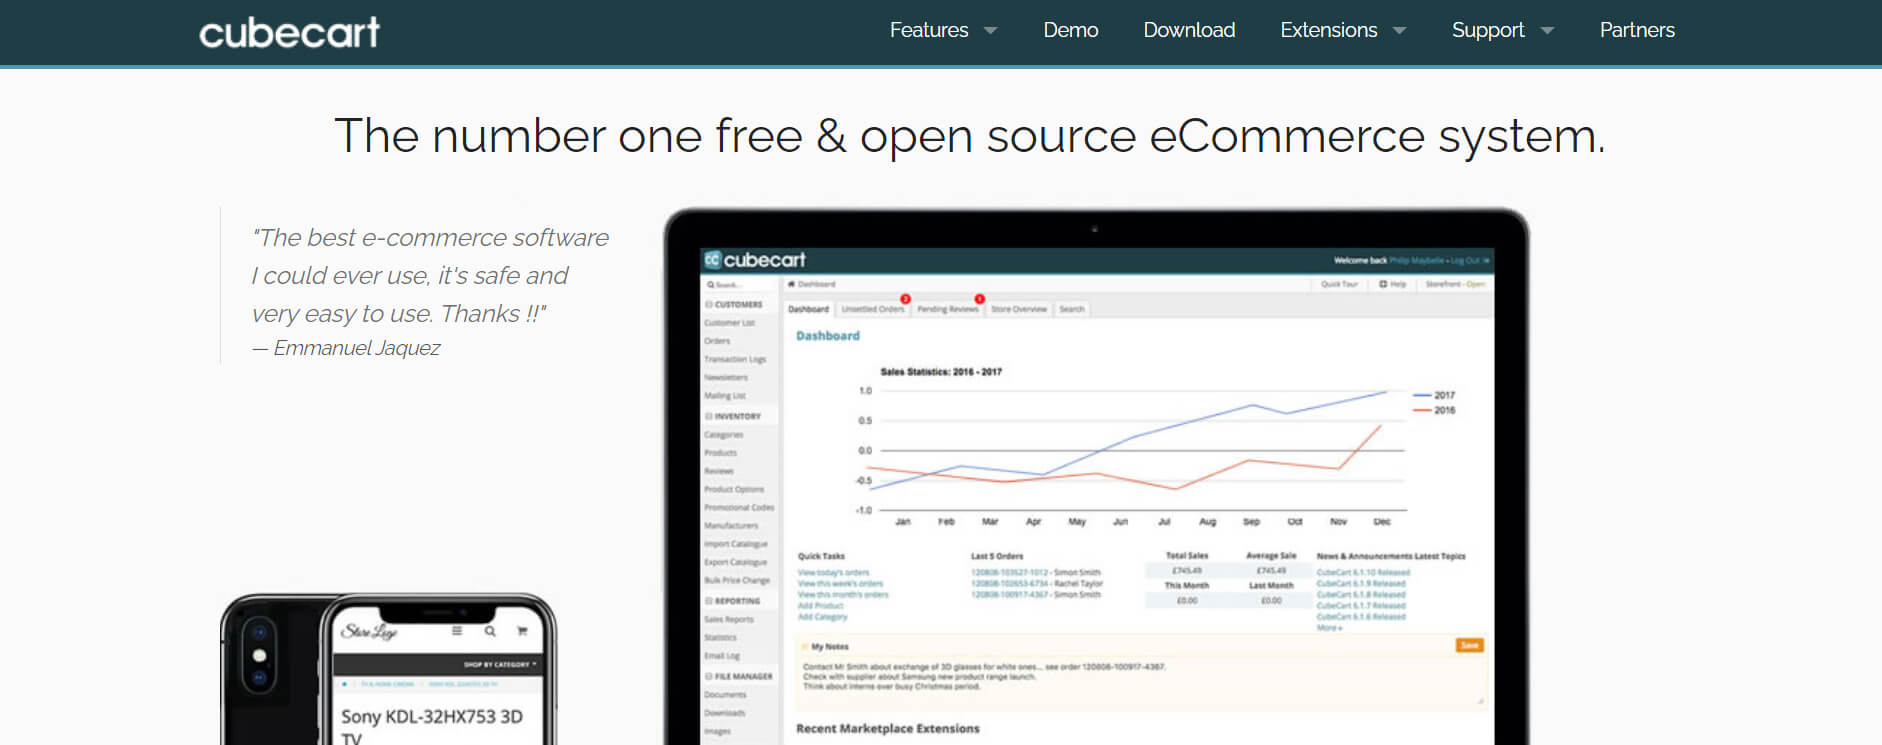Viewport: 1882px width, 745px height.
Task: Tap the shopping cart icon on the phone
Action: pos(522,631)
